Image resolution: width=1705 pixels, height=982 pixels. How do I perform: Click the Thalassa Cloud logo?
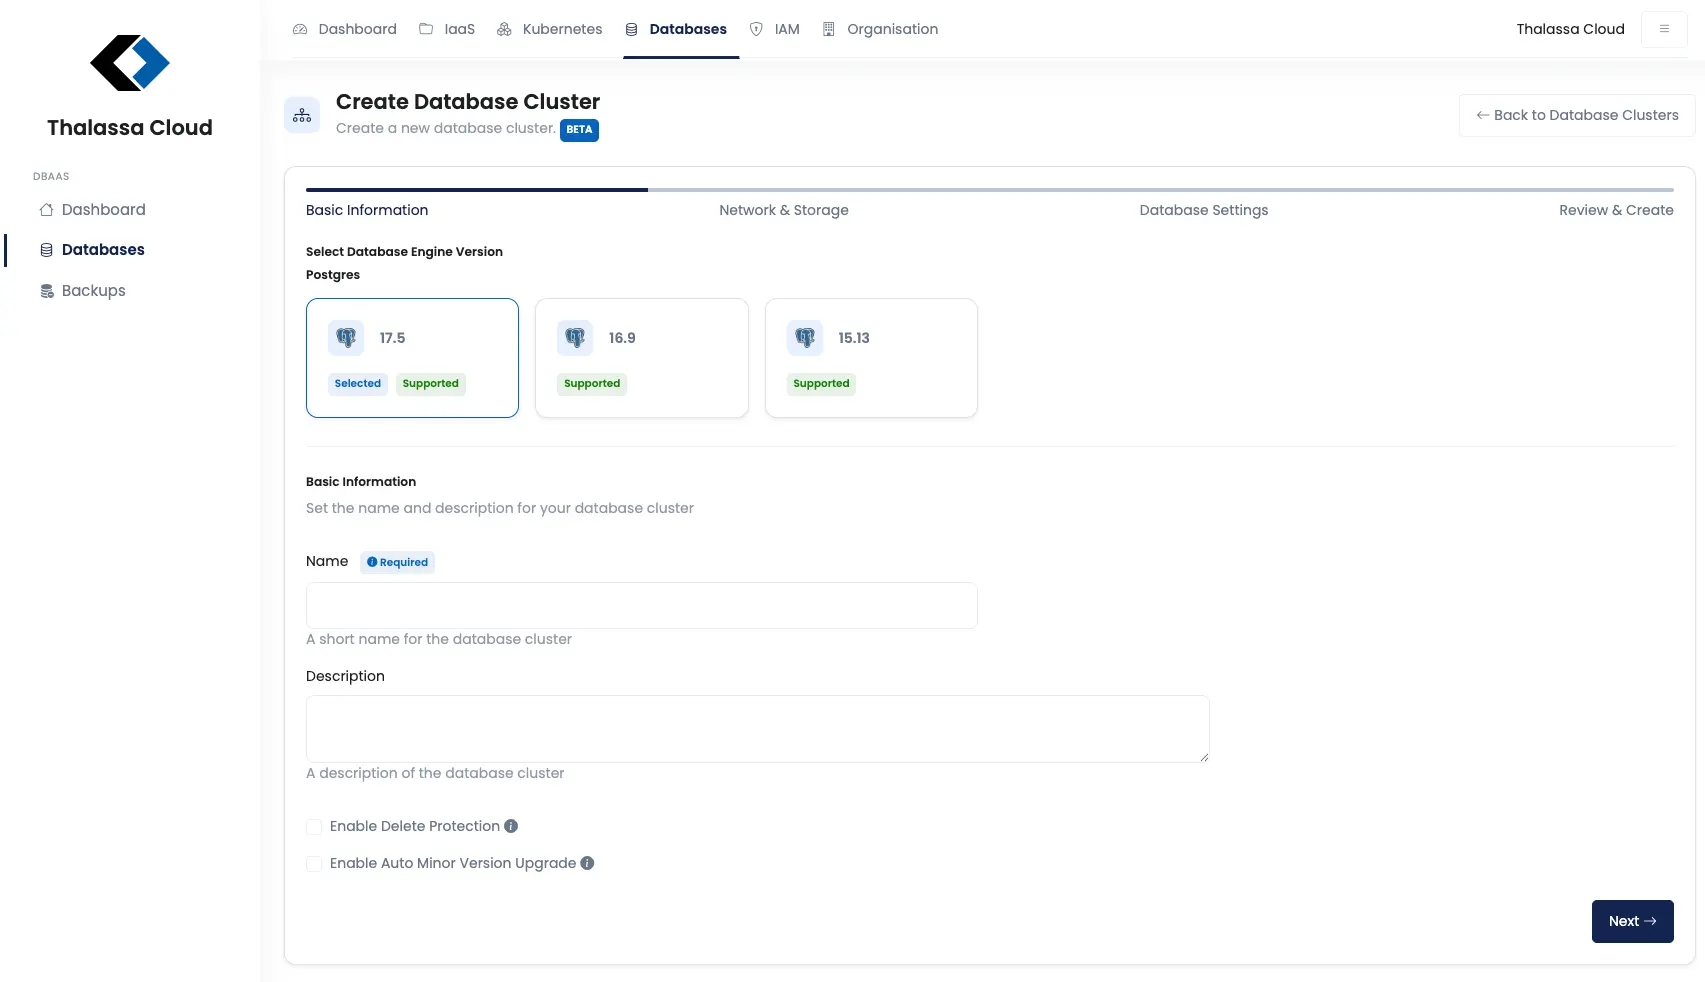[129, 63]
